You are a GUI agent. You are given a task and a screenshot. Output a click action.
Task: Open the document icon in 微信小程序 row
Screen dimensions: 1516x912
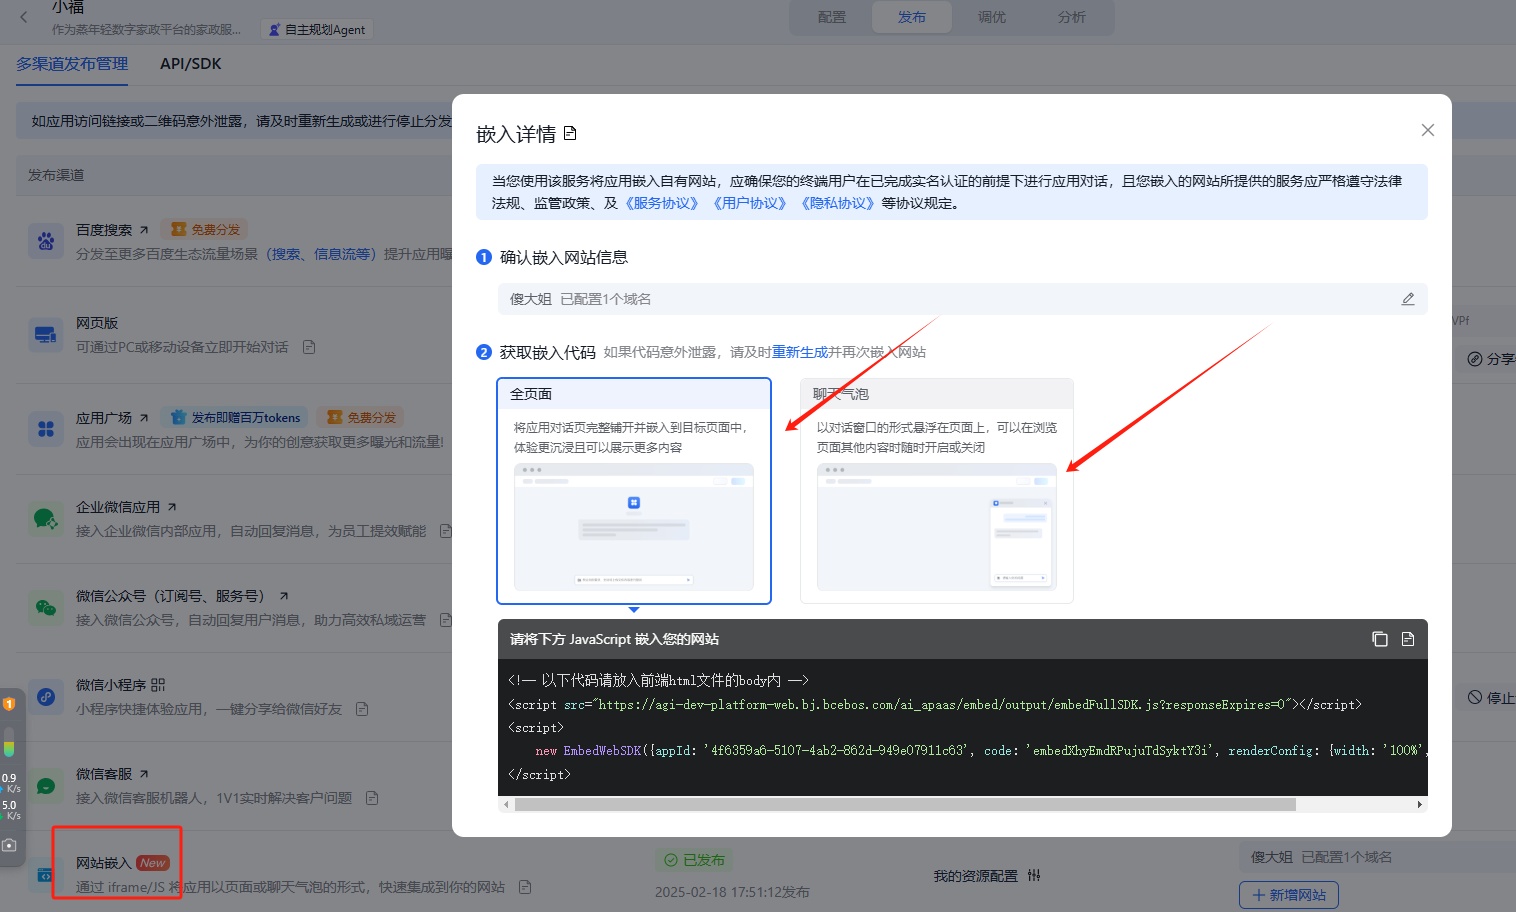pos(362,709)
